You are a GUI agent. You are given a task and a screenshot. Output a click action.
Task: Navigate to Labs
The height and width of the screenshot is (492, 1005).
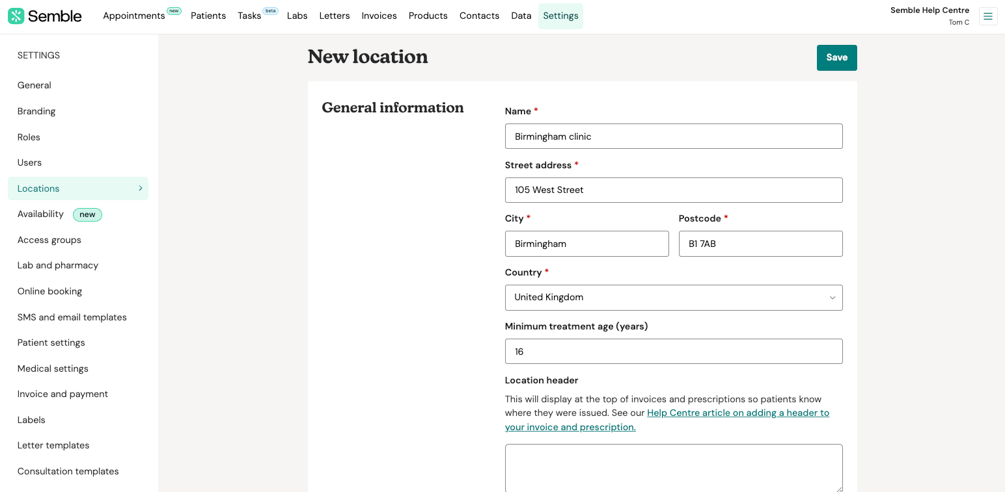pos(297,16)
